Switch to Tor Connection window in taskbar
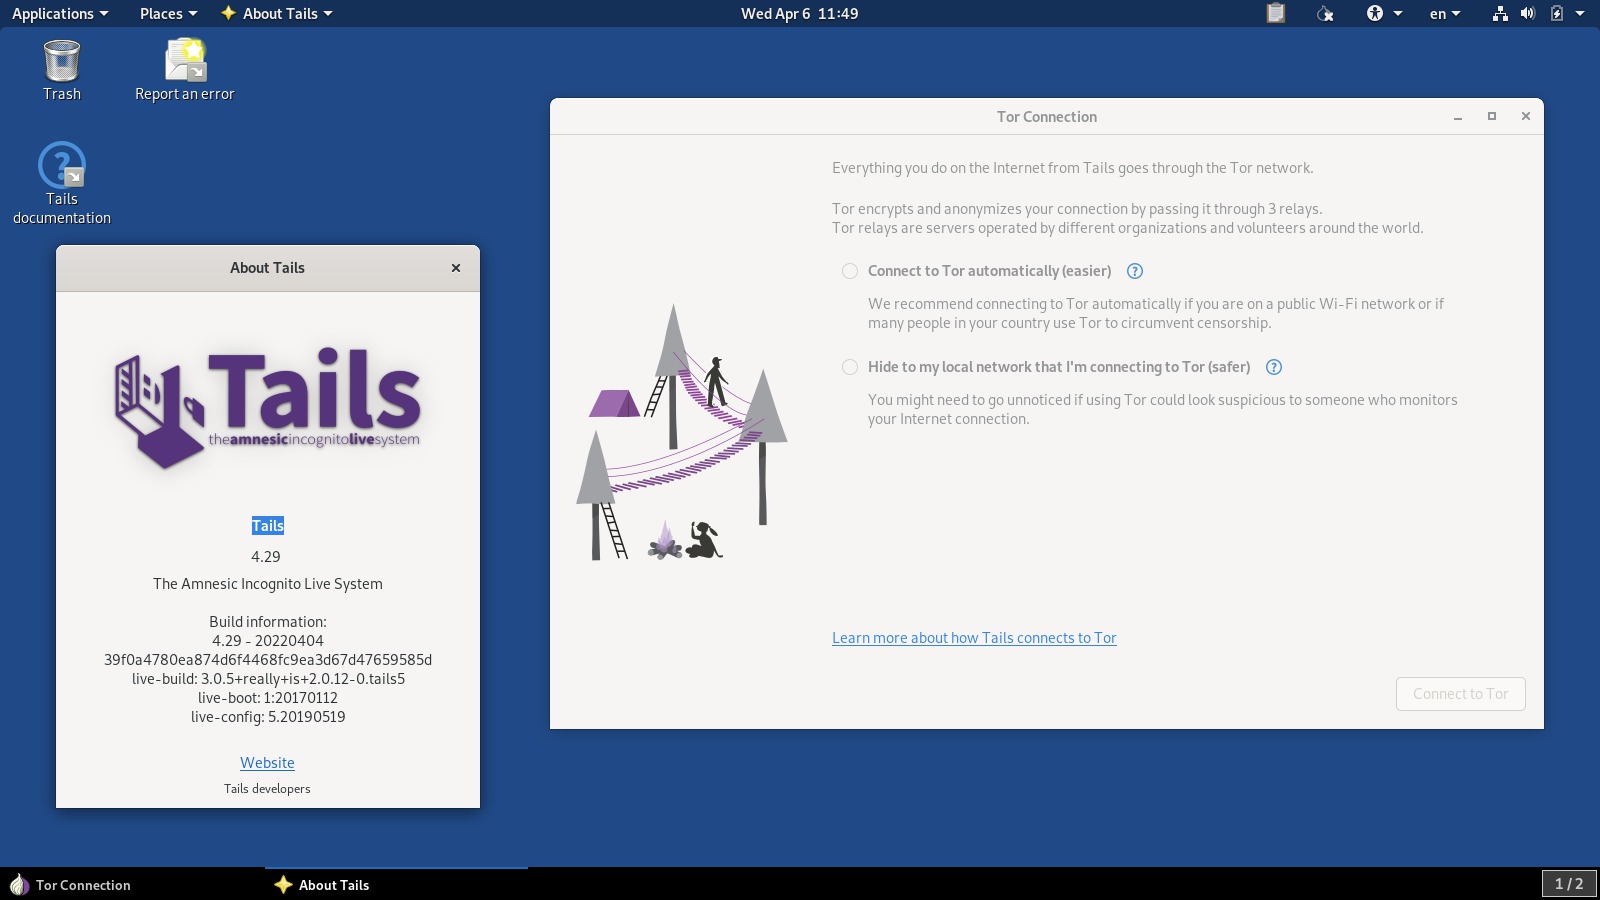Viewport: 1600px width, 900px height. tap(132, 884)
